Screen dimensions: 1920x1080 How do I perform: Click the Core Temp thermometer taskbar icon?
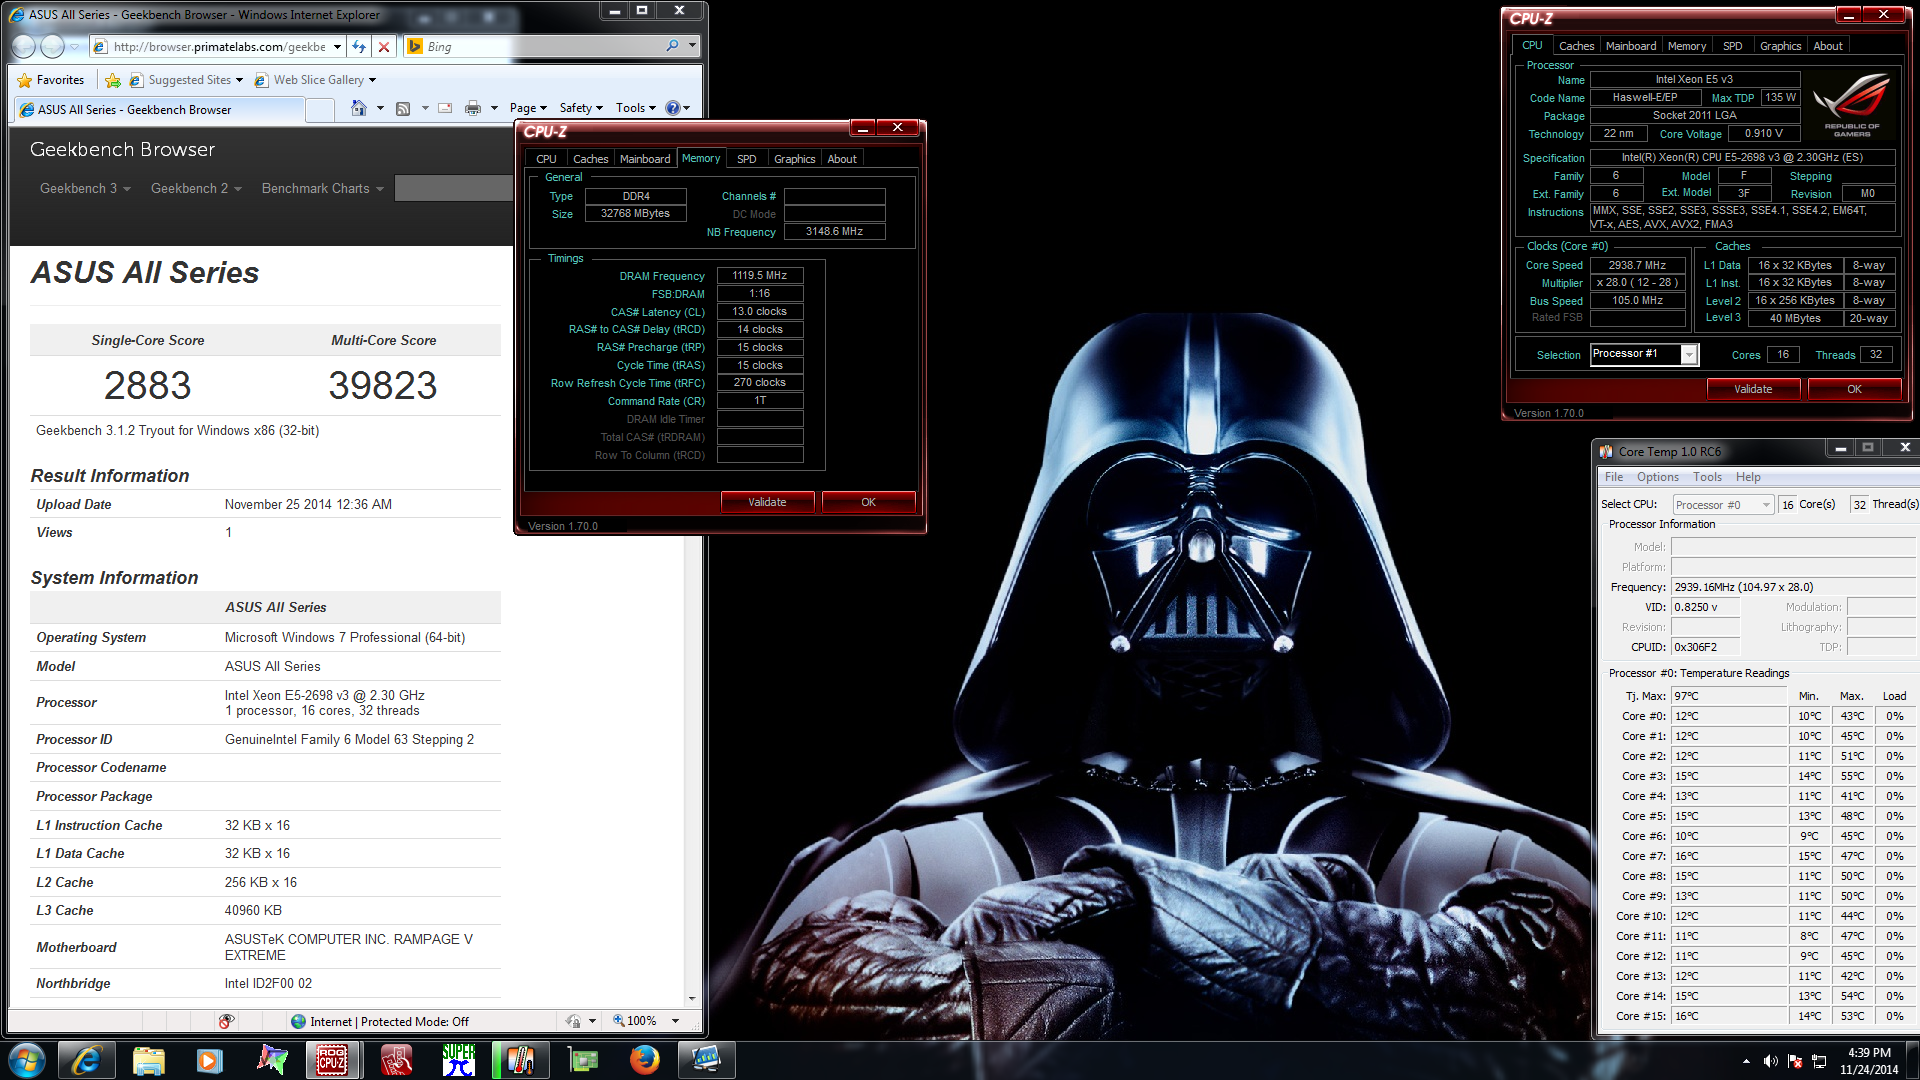[x=520, y=1060]
